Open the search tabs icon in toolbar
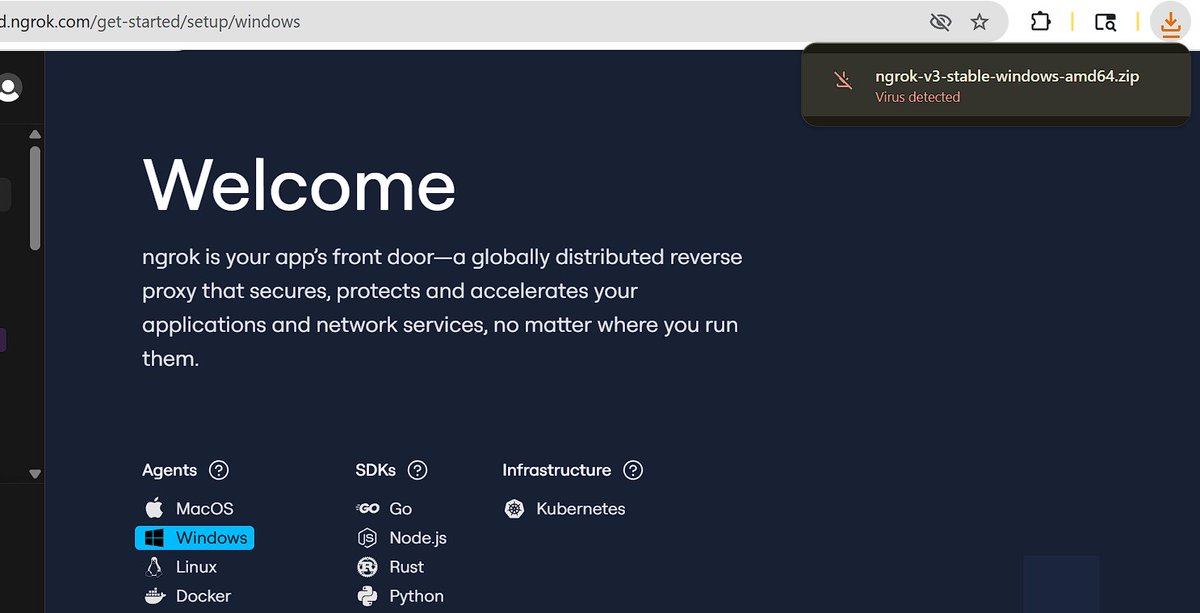The height and width of the screenshot is (613, 1200). (x=1105, y=21)
